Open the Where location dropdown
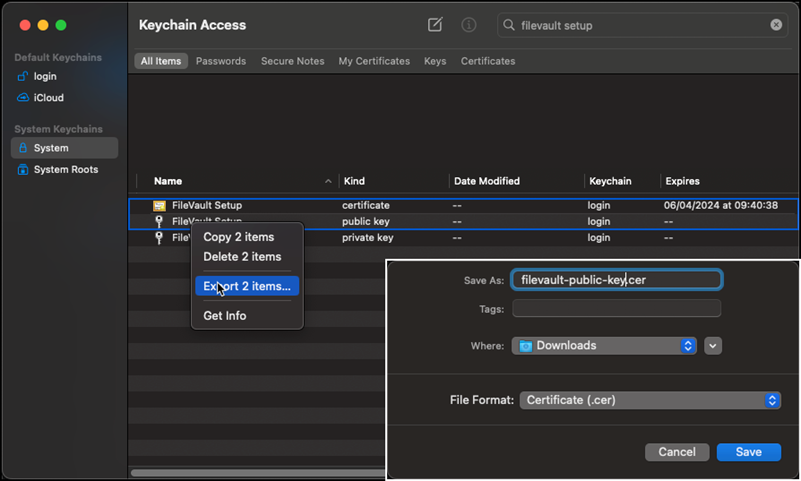The image size is (801, 481). pos(604,346)
